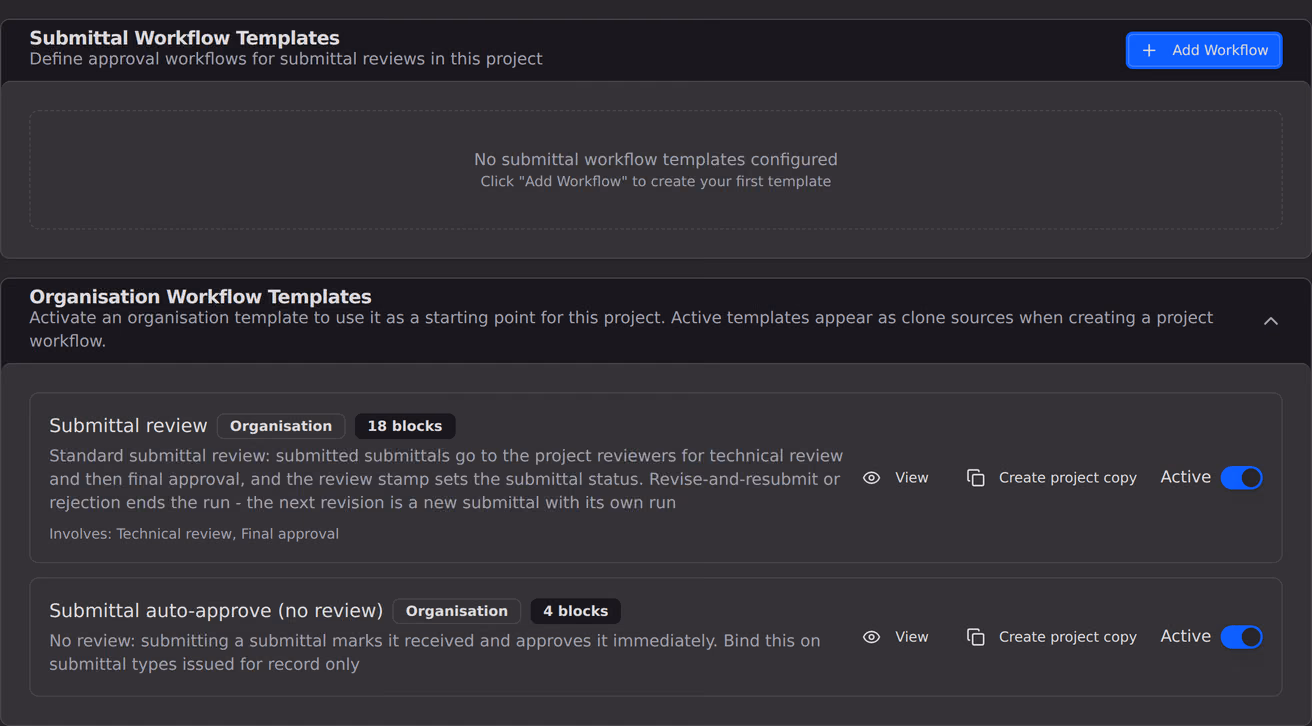View the Submittal auto-approve template
The width and height of the screenshot is (1312, 726).
[x=896, y=637]
